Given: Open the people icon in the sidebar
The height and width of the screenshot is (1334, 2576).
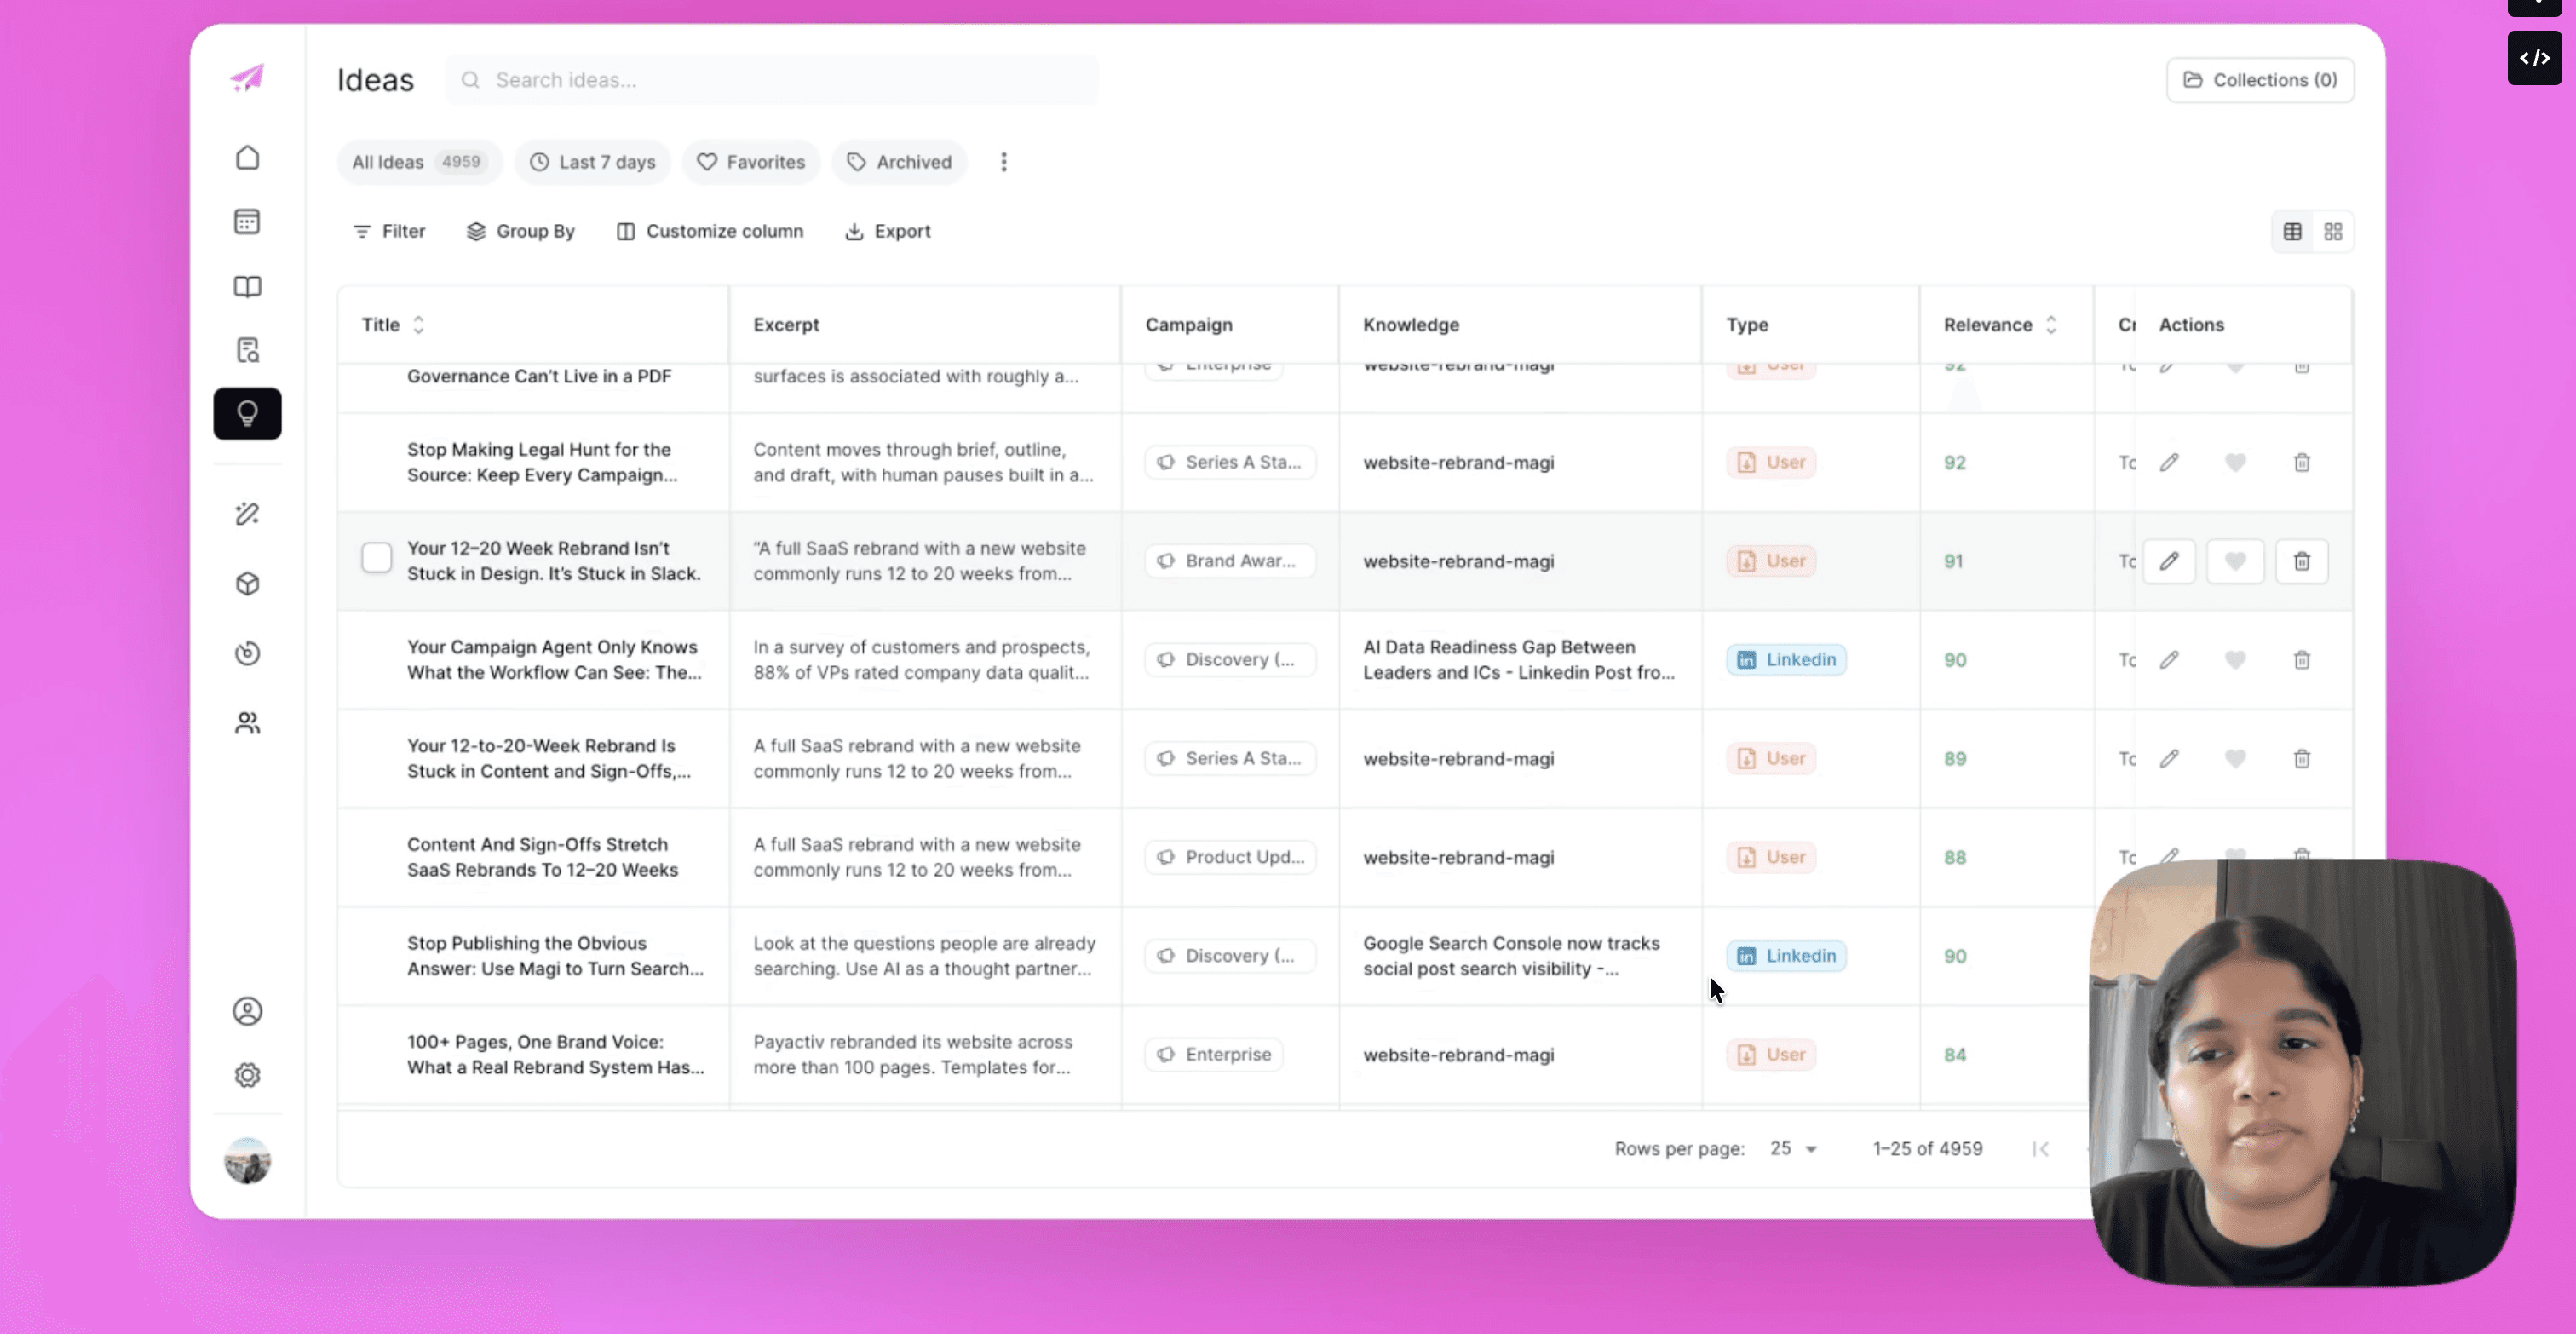Looking at the screenshot, I should tap(247, 723).
